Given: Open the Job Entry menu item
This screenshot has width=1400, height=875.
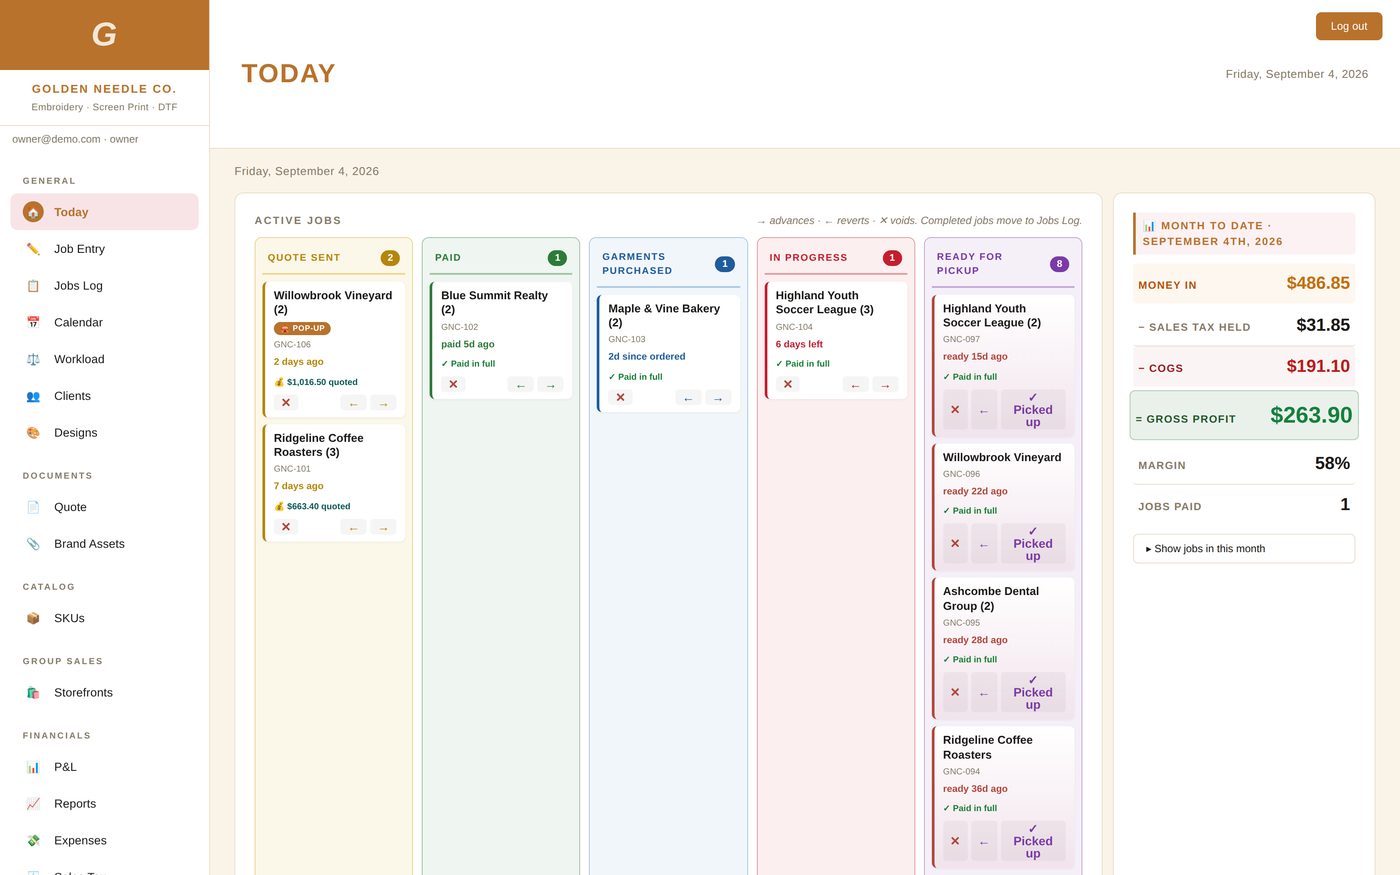Looking at the screenshot, I should (x=104, y=249).
